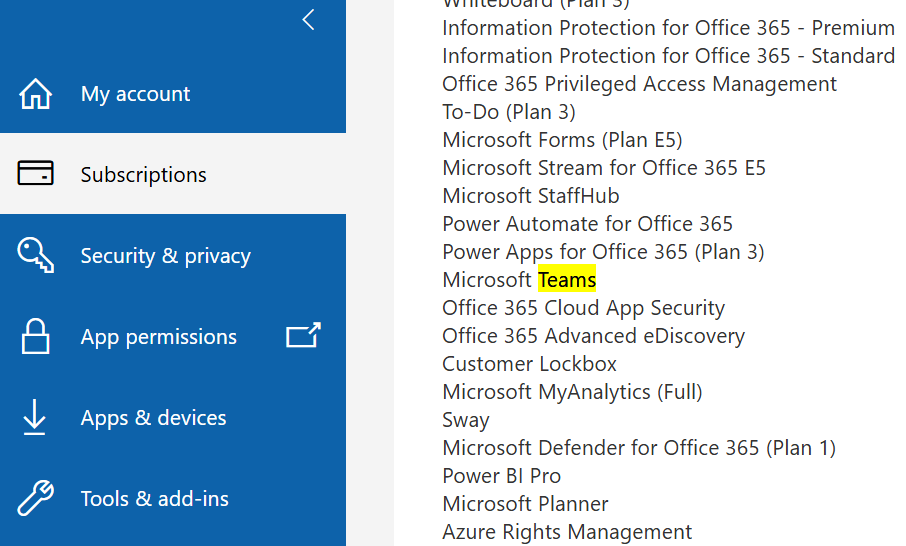
Task: Click the highlighted Microsoft Teams entry
Action: 519,280
